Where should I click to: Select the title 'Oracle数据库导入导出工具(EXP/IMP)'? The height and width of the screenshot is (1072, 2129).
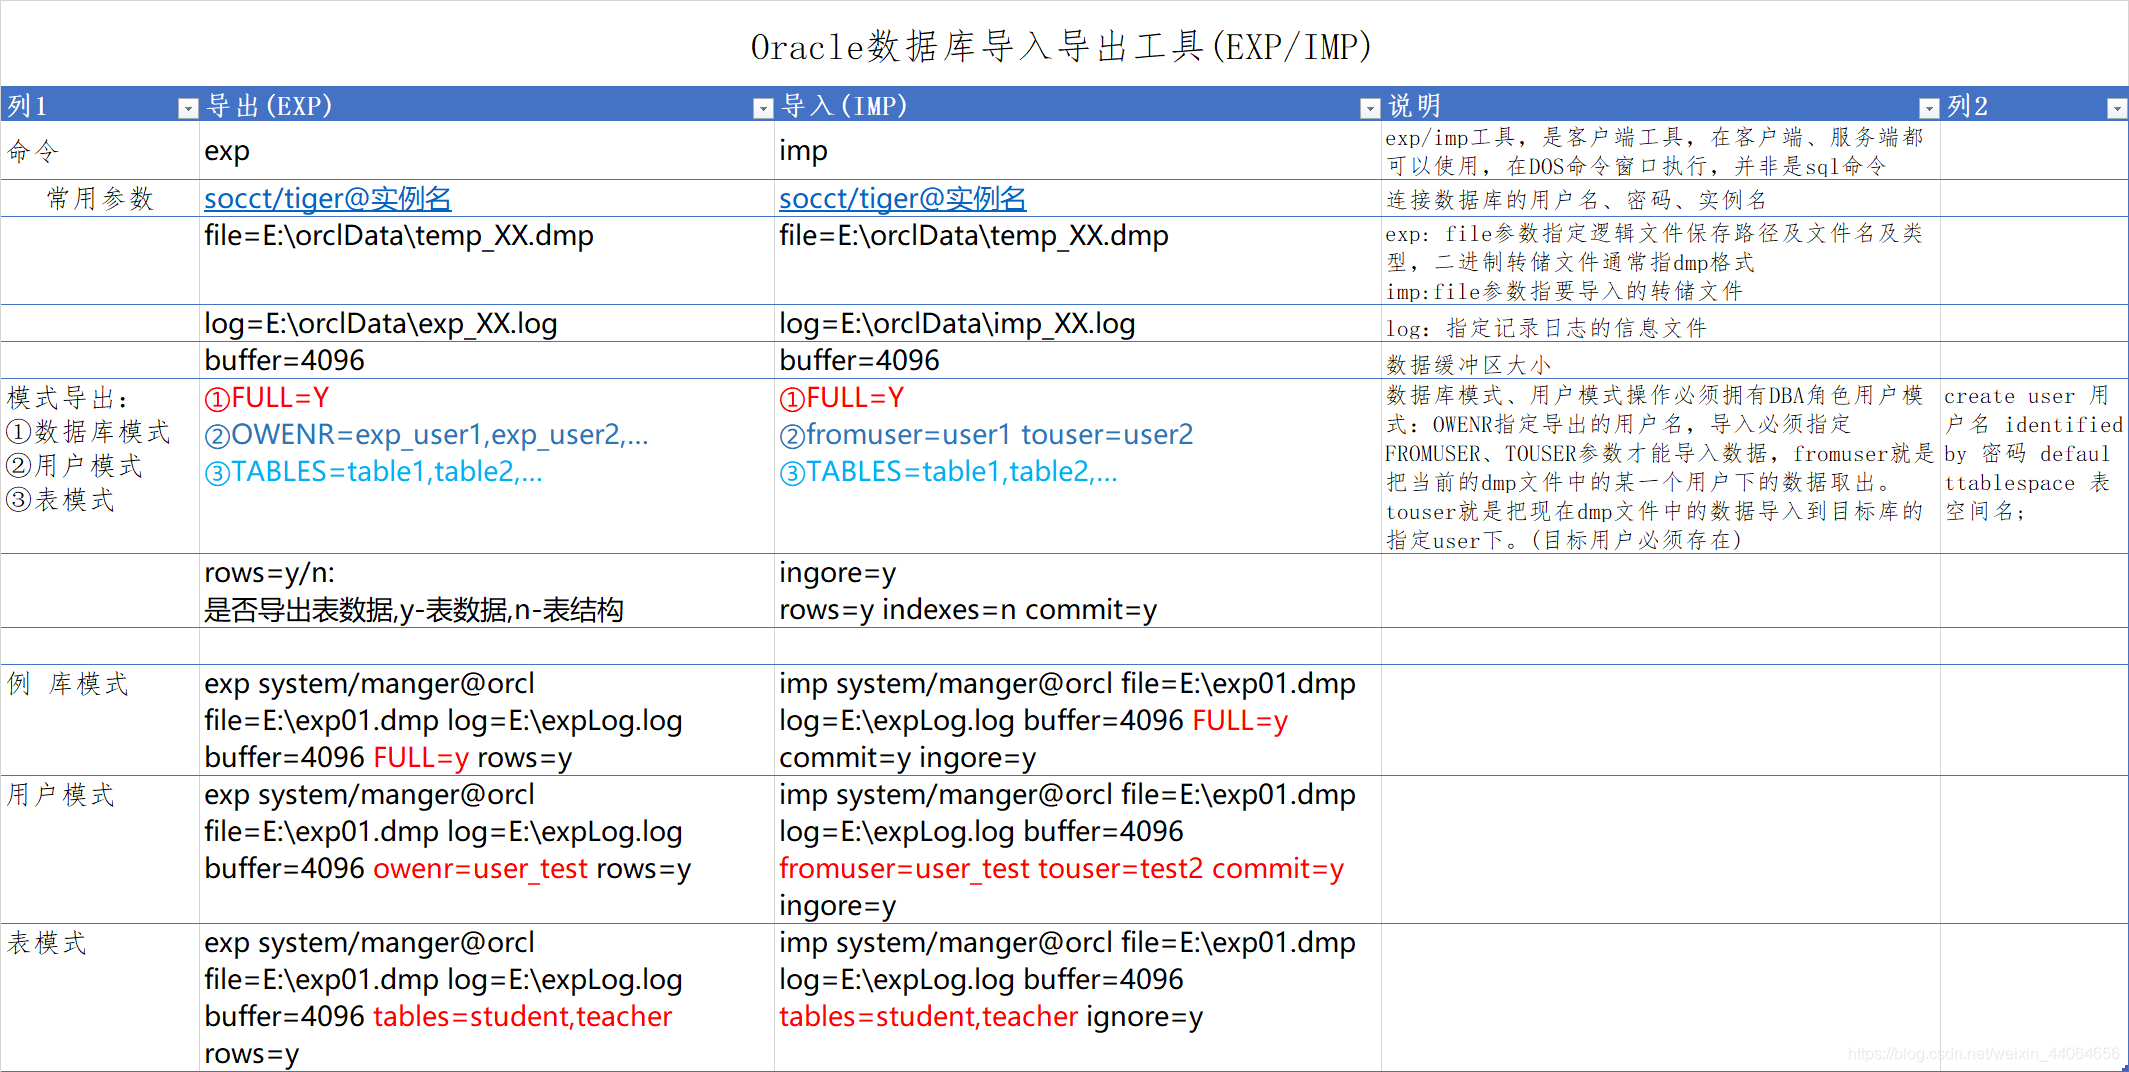1061,46
